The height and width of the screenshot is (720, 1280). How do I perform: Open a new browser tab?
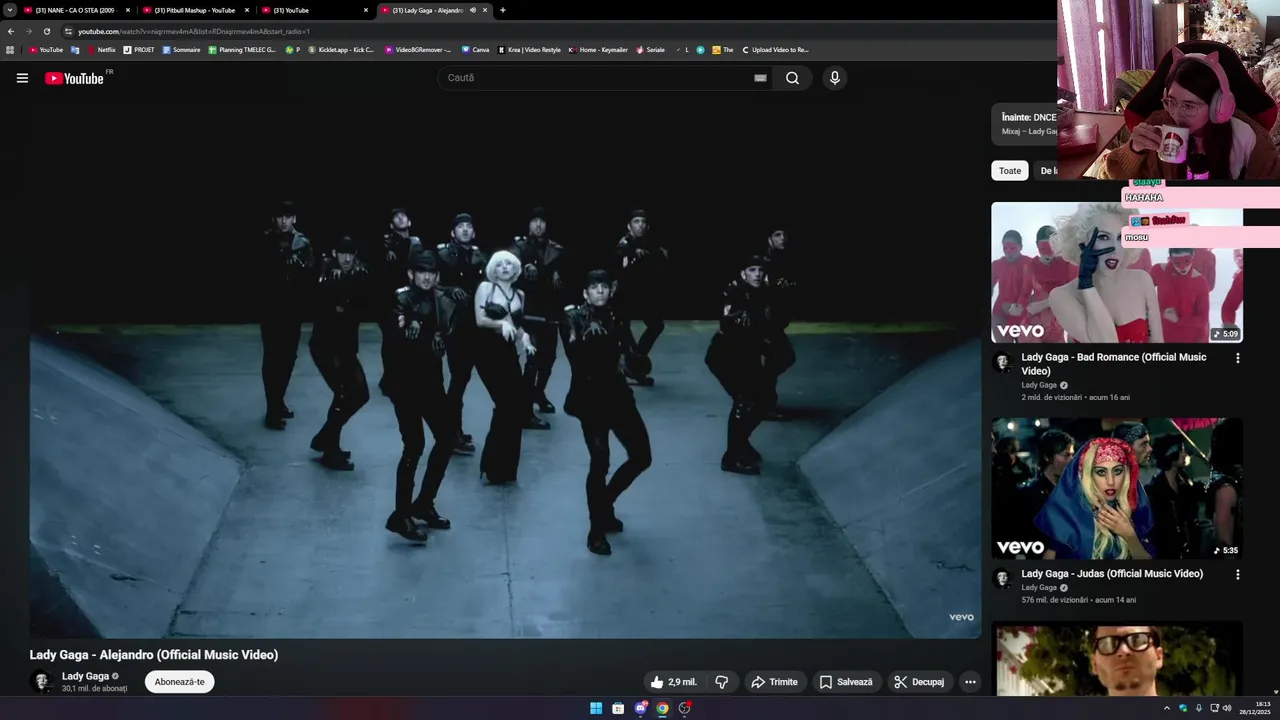point(502,10)
